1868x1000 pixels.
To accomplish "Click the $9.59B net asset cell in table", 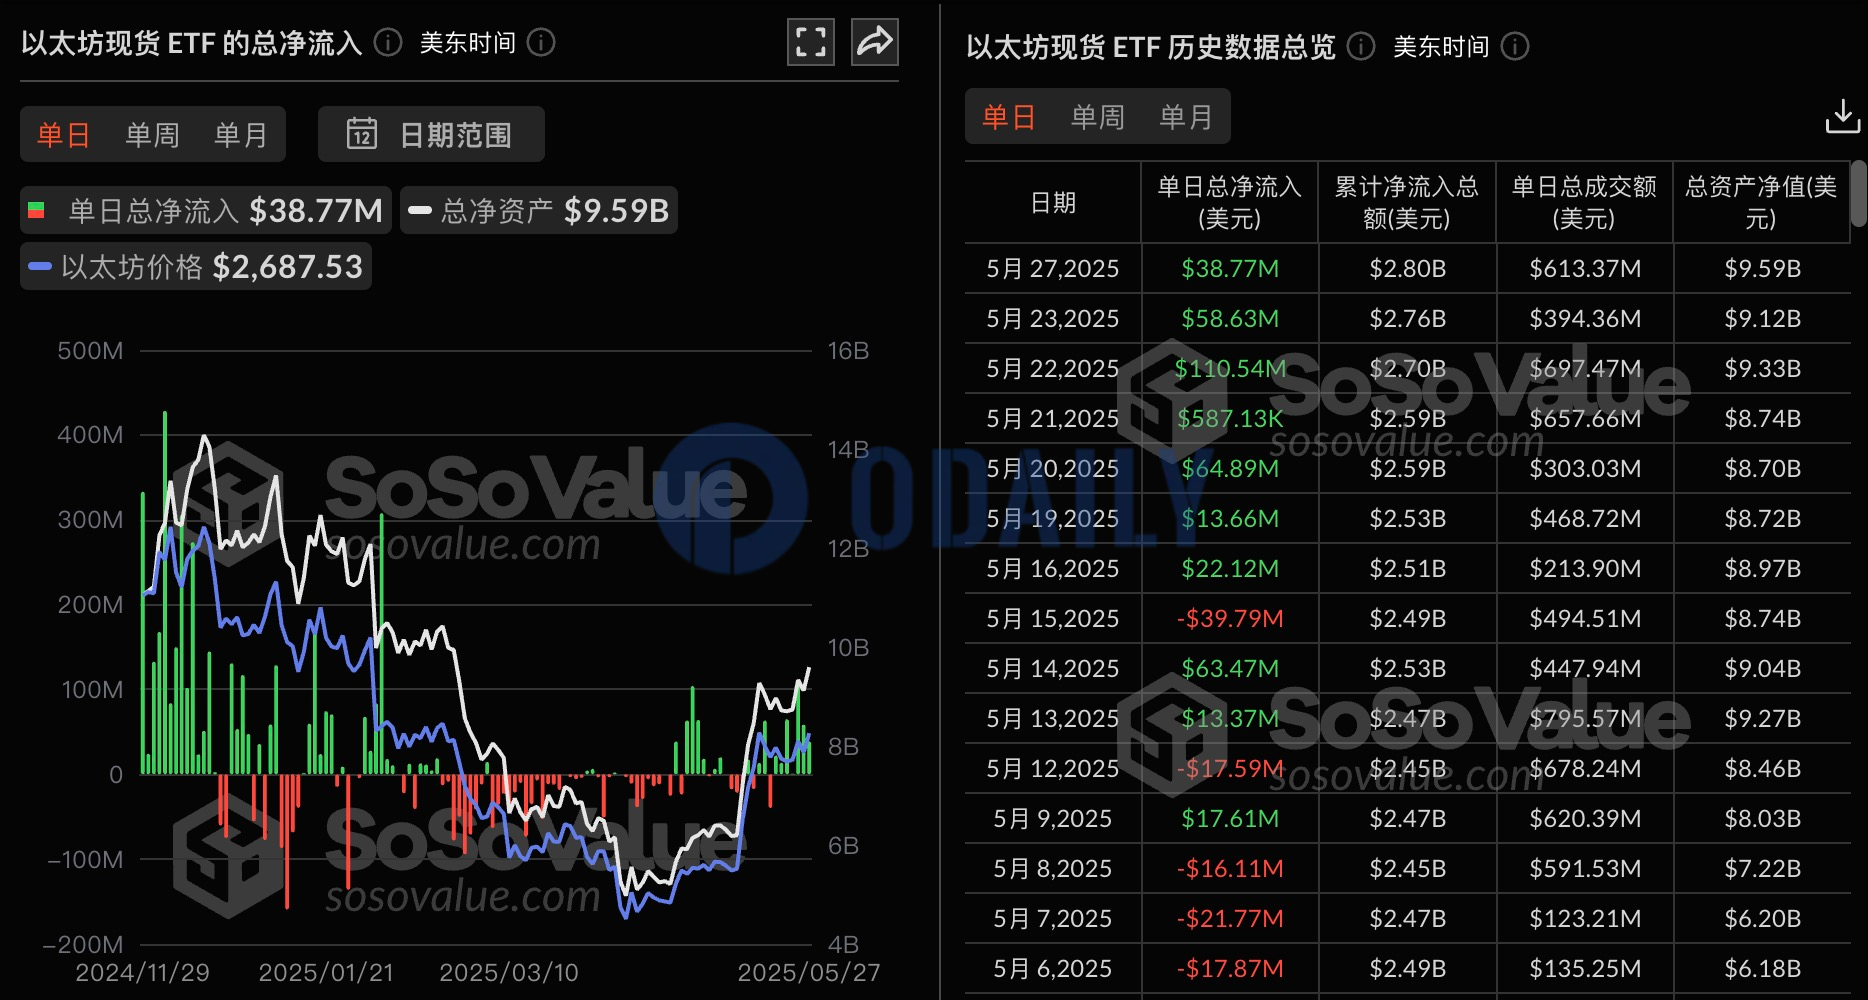I will click(x=1762, y=268).
